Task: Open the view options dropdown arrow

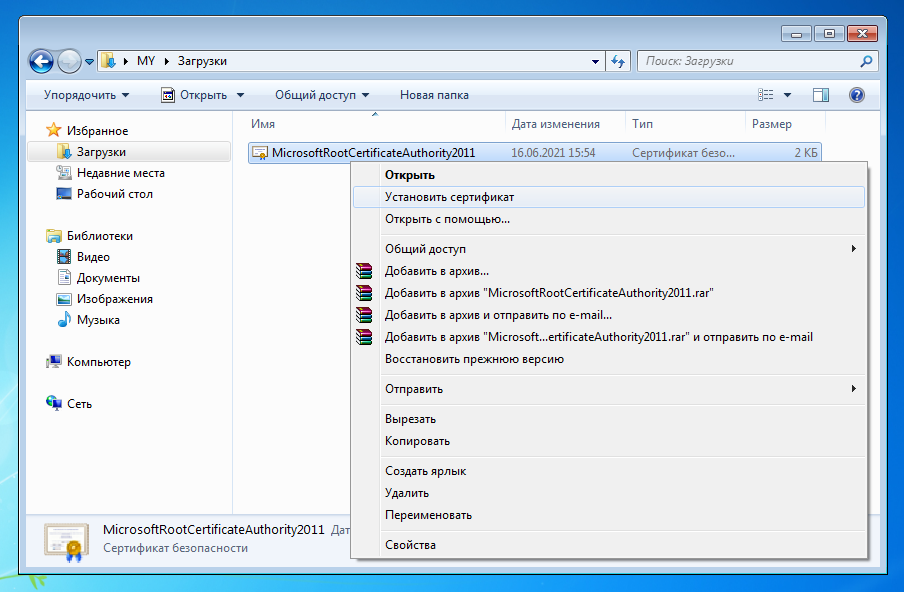Action: coord(788,95)
